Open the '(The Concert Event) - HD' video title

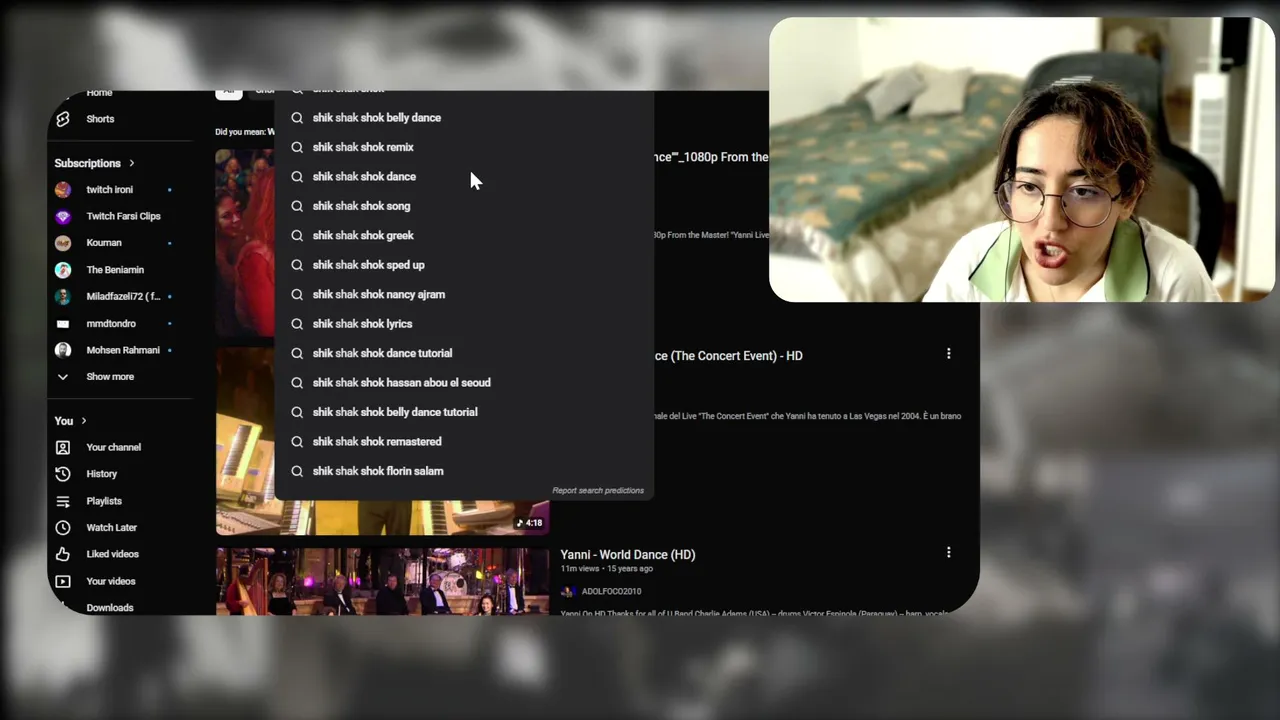tap(728, 356)
